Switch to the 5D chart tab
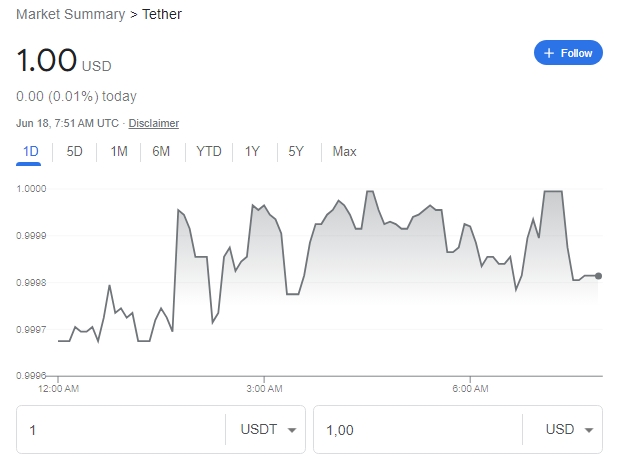This screenshot has width=634, height=459. pos(74,152)
